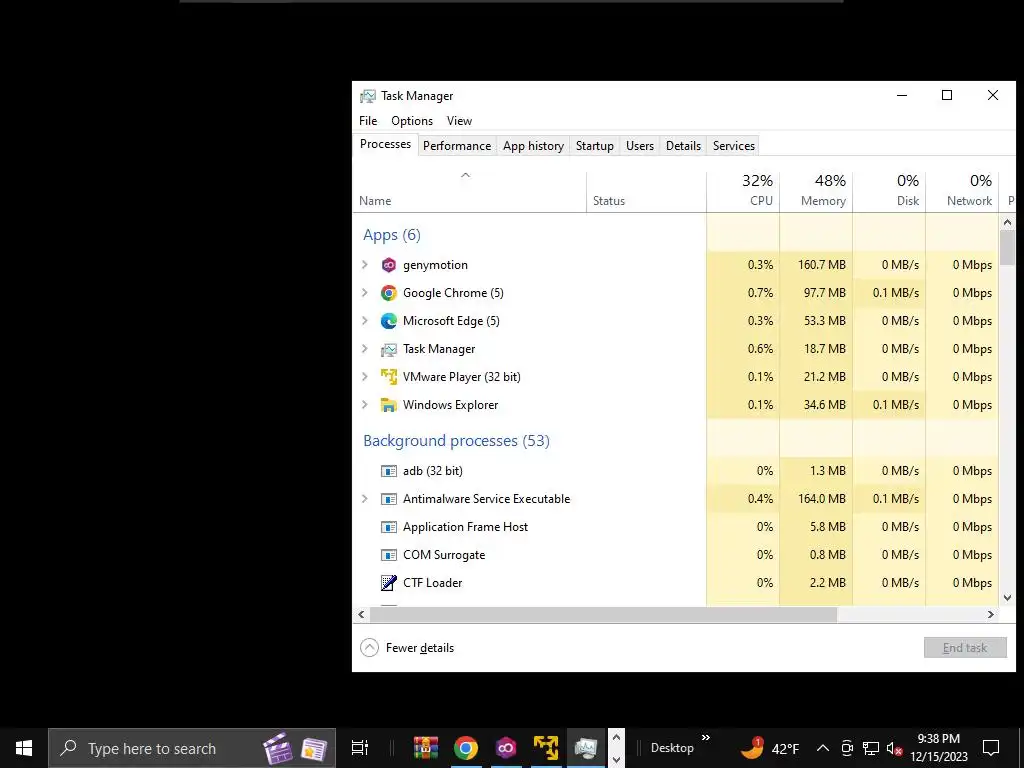This screenshot has width=1024, height=768.
Task: Click the Meet Now tray icon
Action: coord(847,748)
